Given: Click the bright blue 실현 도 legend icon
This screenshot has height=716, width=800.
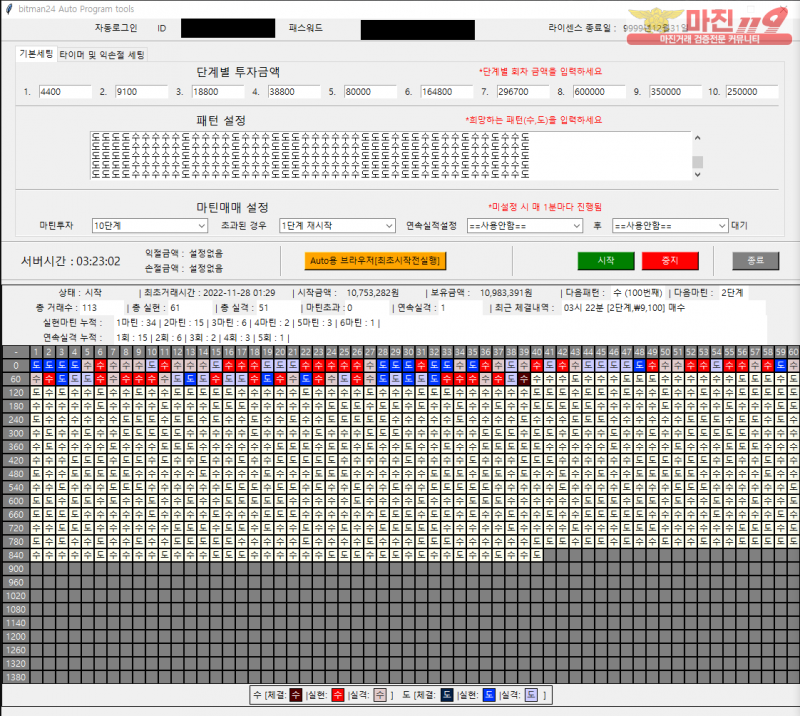Looking at the screenshot, I should (x=489, y=694).
